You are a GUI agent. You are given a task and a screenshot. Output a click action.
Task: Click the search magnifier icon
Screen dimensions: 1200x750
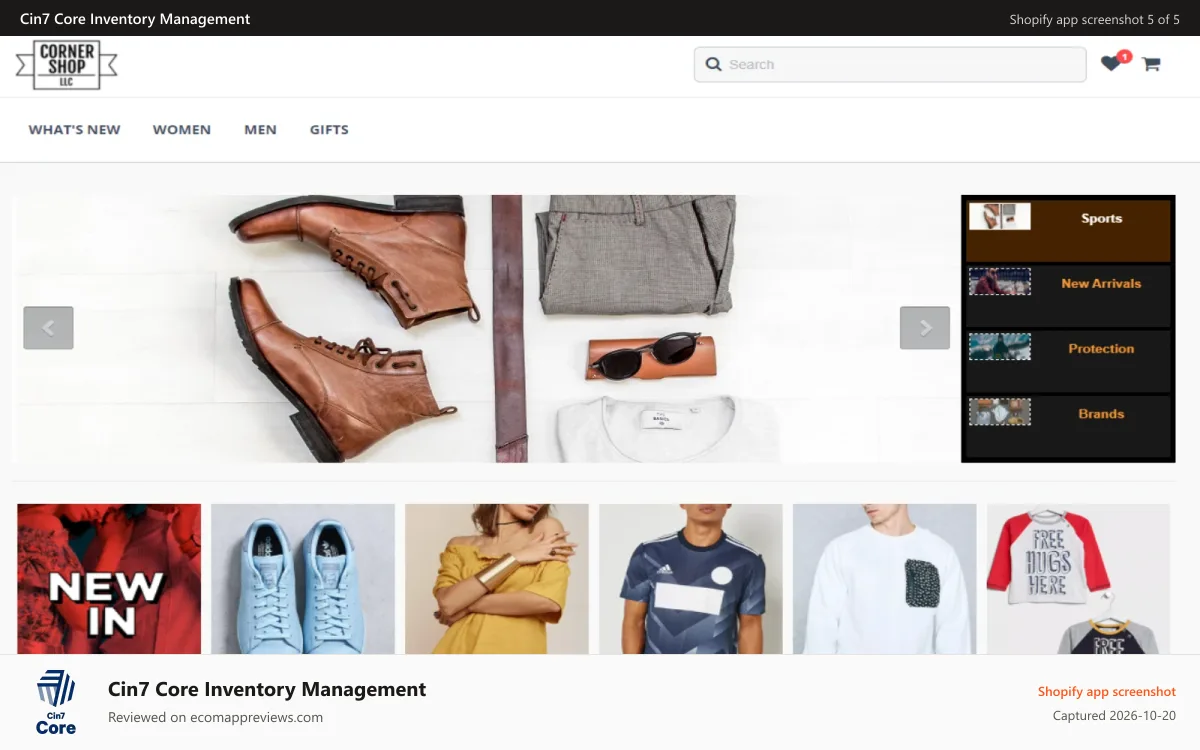tap(713, 64)
